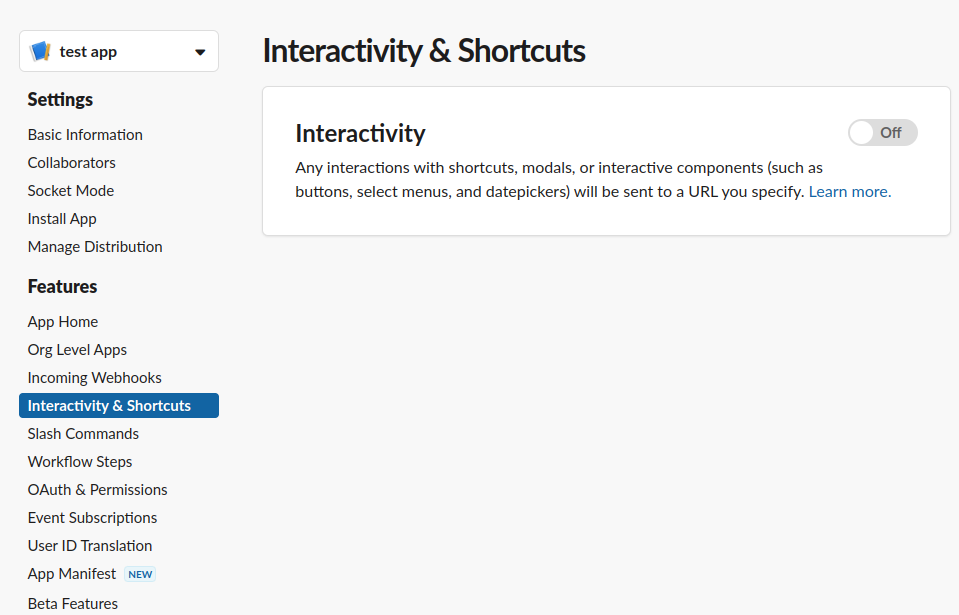Select Interactivity & Shortcuts sidebar item

119,406
